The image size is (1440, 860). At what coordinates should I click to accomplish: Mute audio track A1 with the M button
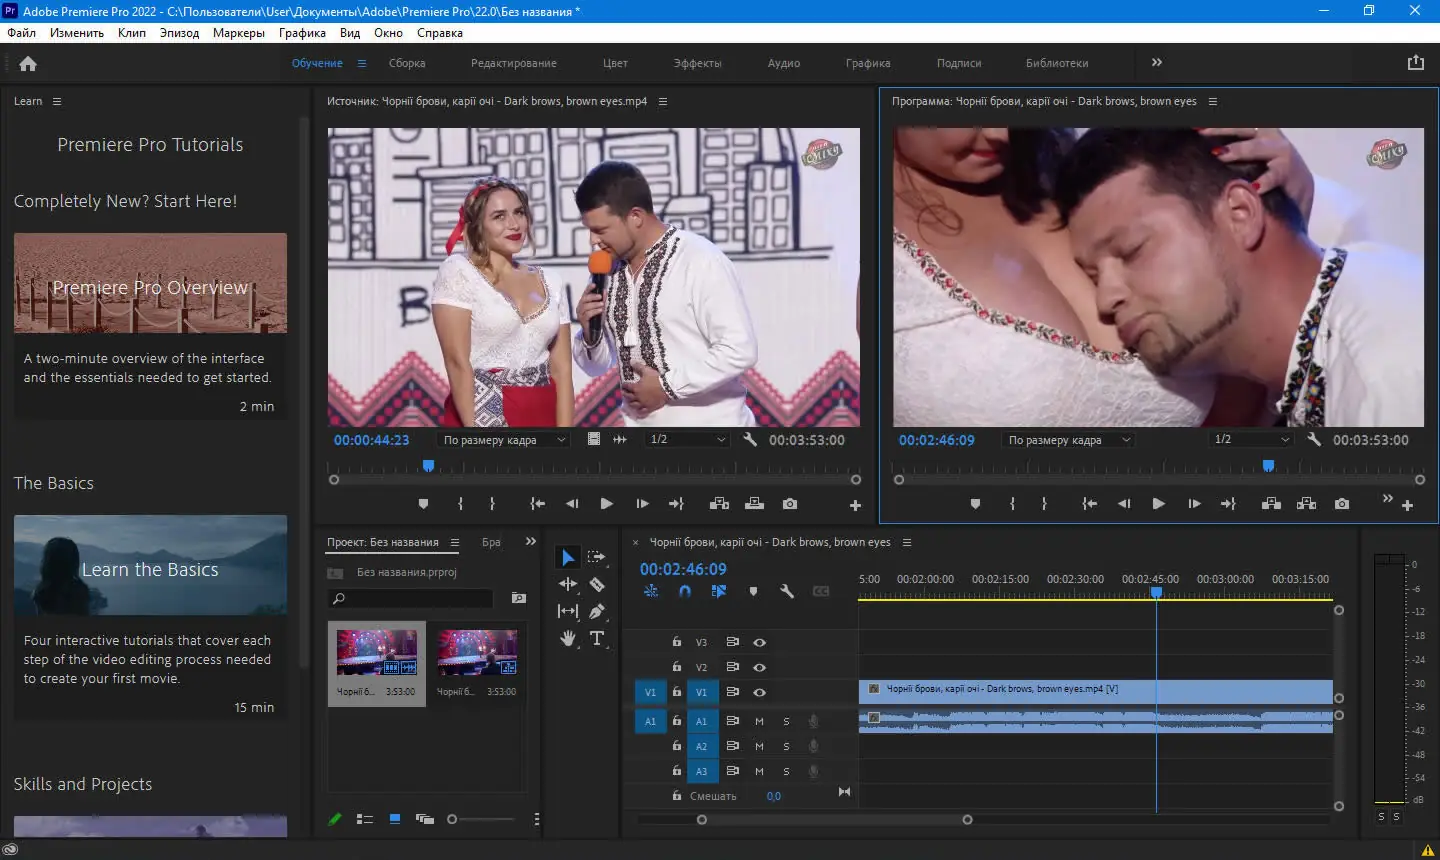(758, 721)
